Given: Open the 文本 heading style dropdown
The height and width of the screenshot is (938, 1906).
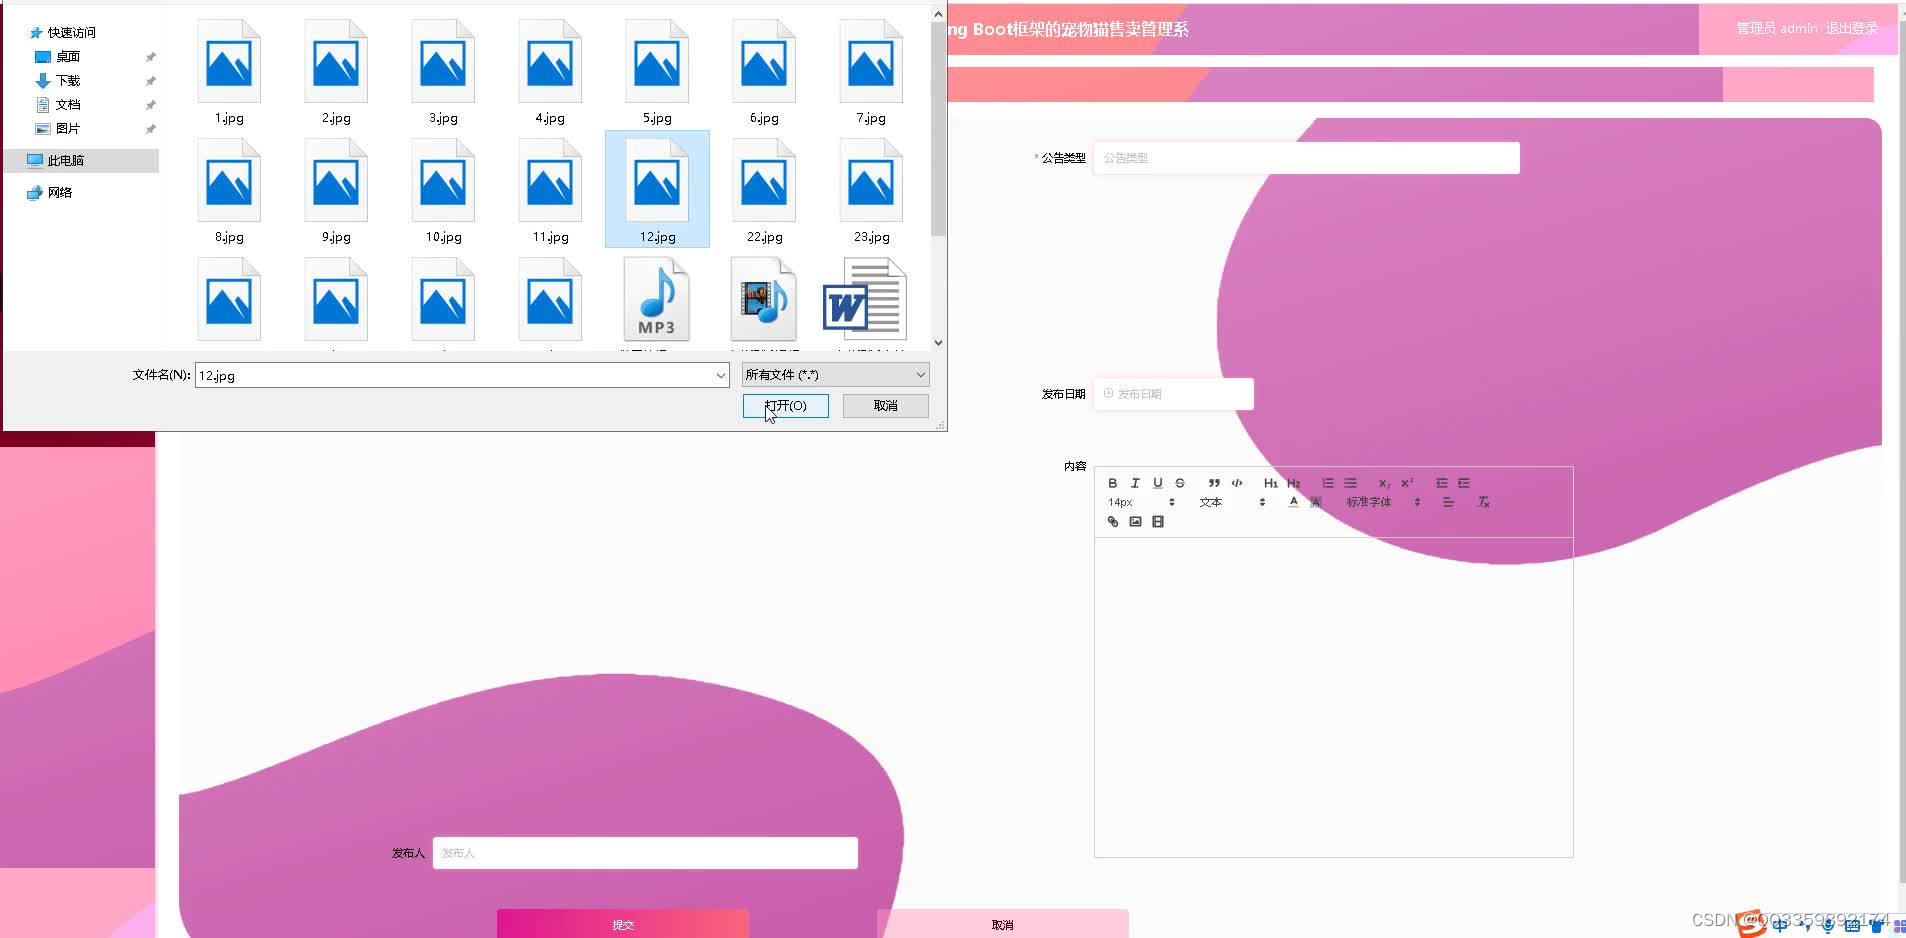Looking at the screenshot, I should pos(1232,502).
